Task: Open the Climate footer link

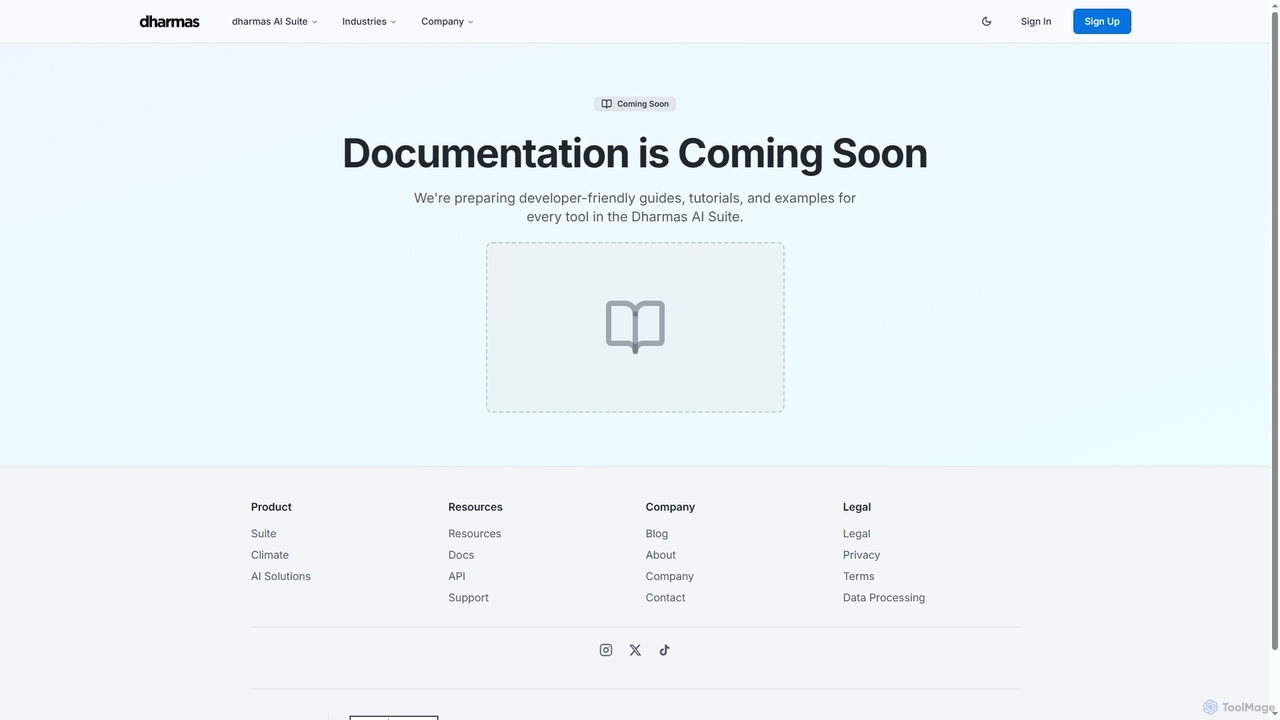Action: 270,555
